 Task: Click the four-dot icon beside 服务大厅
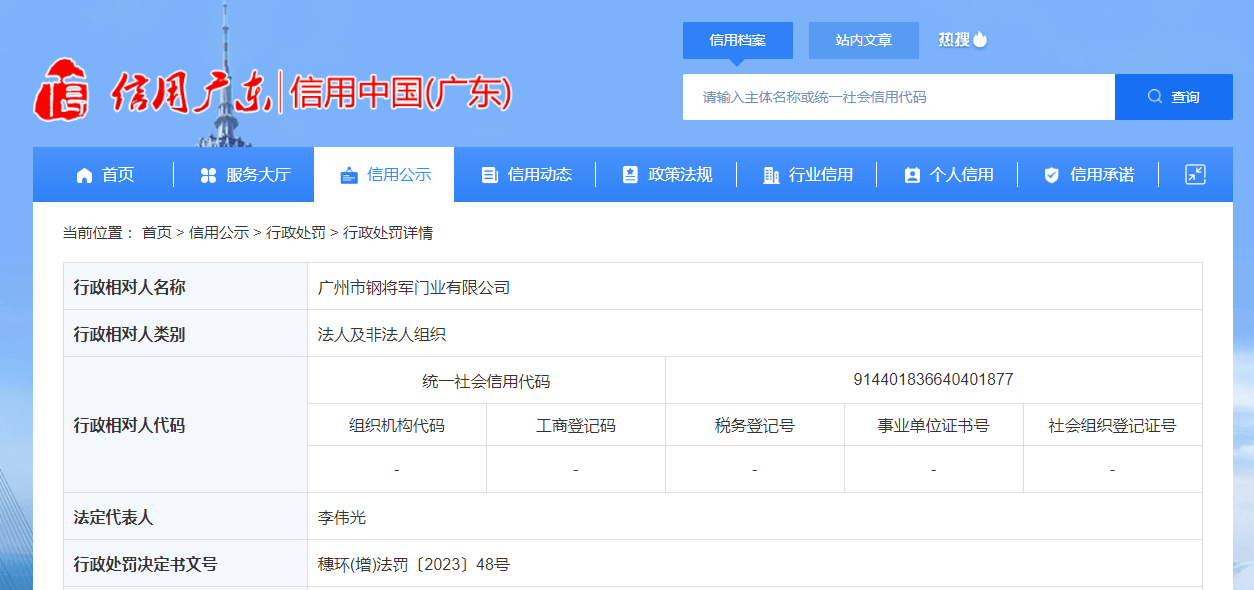(x=208, y=175)
